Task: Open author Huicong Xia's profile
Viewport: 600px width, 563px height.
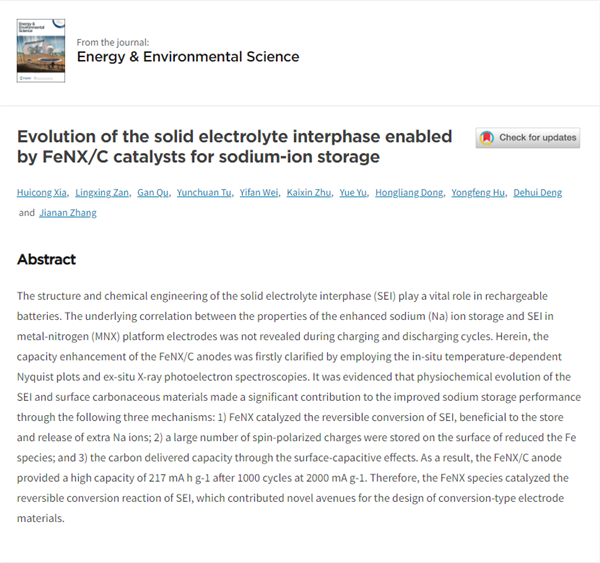Action: coord(44,192)
